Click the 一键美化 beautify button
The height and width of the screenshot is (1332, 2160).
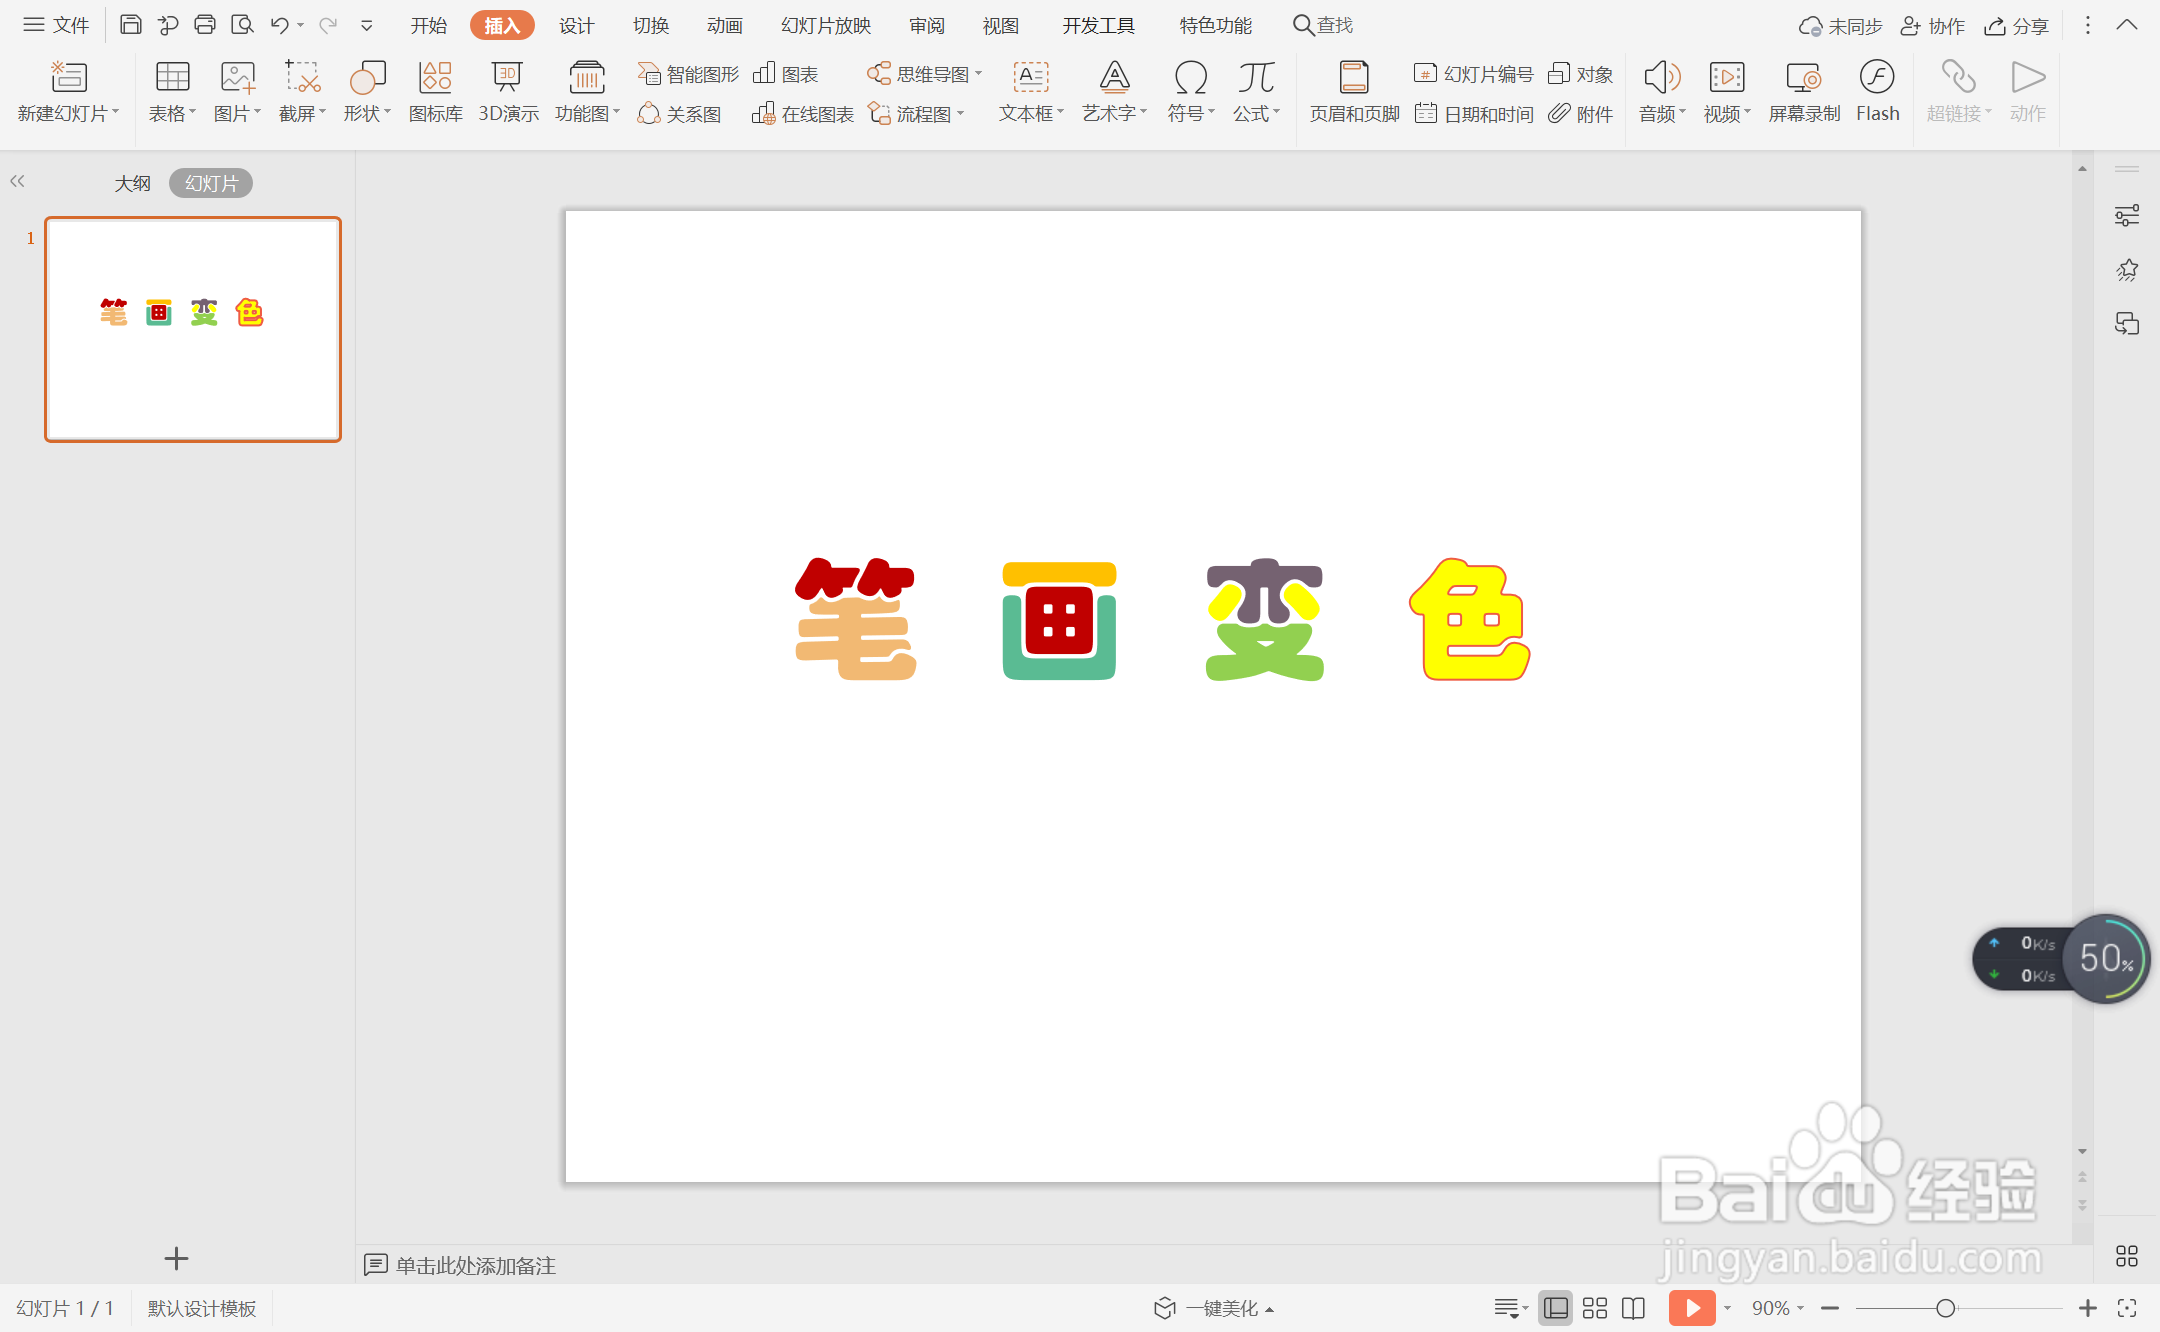coord(1215,1308)
